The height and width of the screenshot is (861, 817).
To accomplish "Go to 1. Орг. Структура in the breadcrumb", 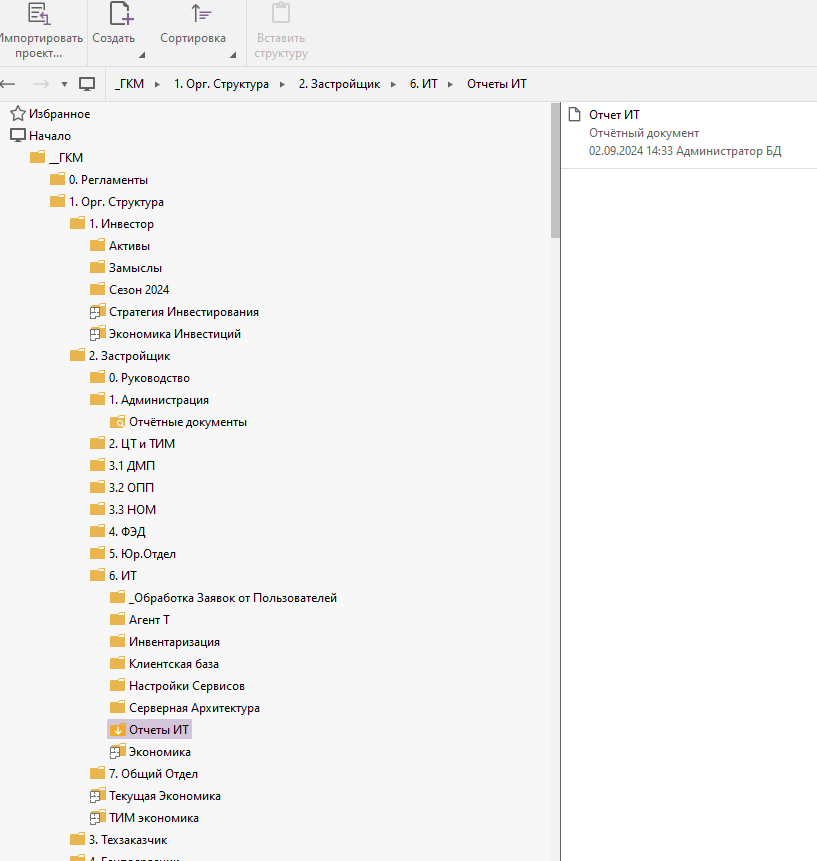I will pos(221,84).
